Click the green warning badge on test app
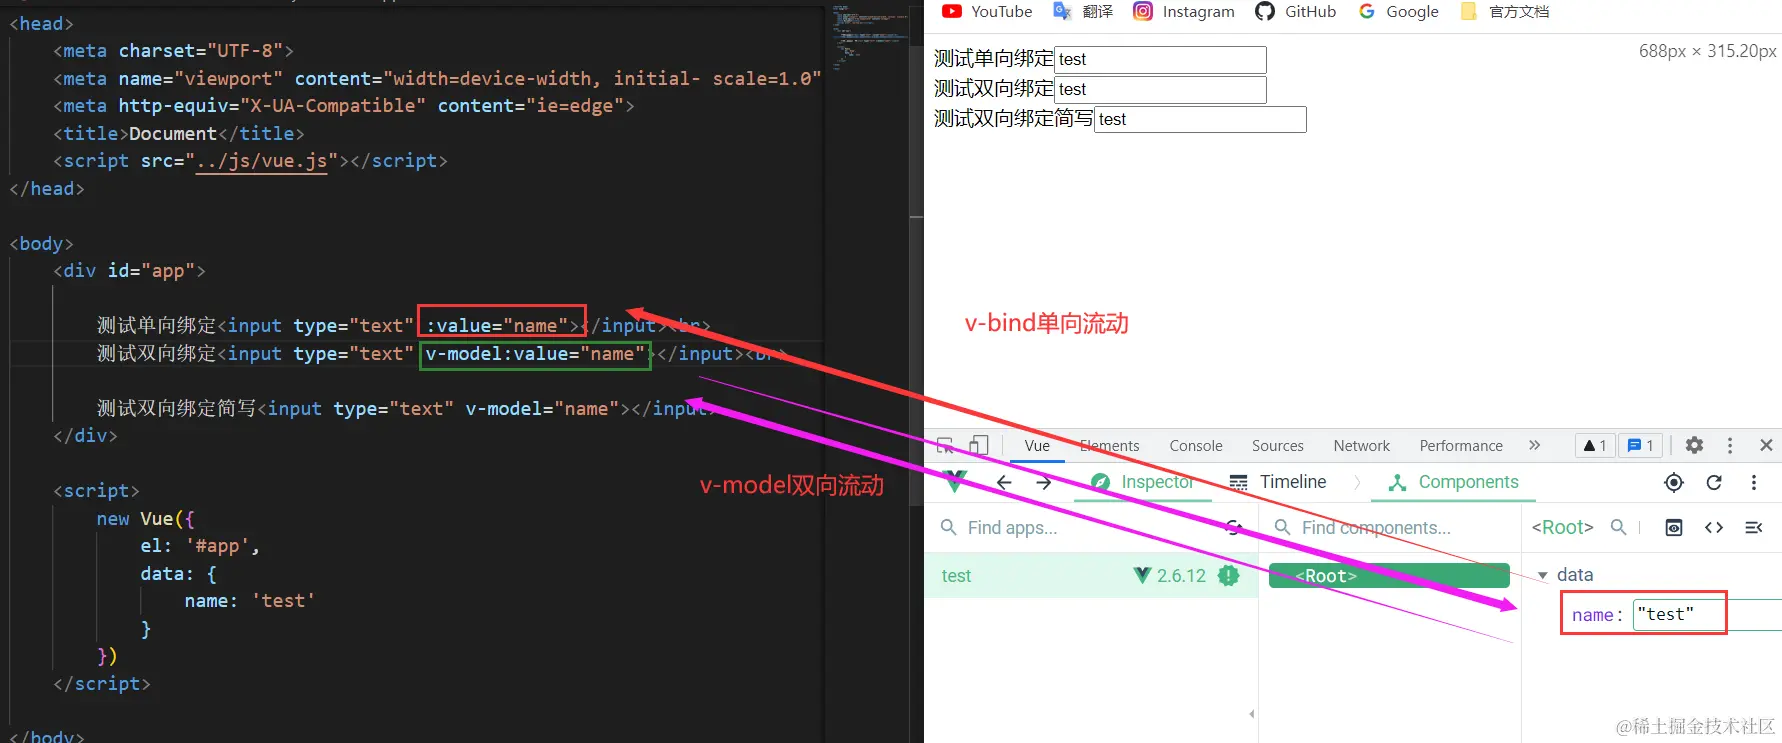The width and height of the screenshot is (1782, 743). [1229, 576]
